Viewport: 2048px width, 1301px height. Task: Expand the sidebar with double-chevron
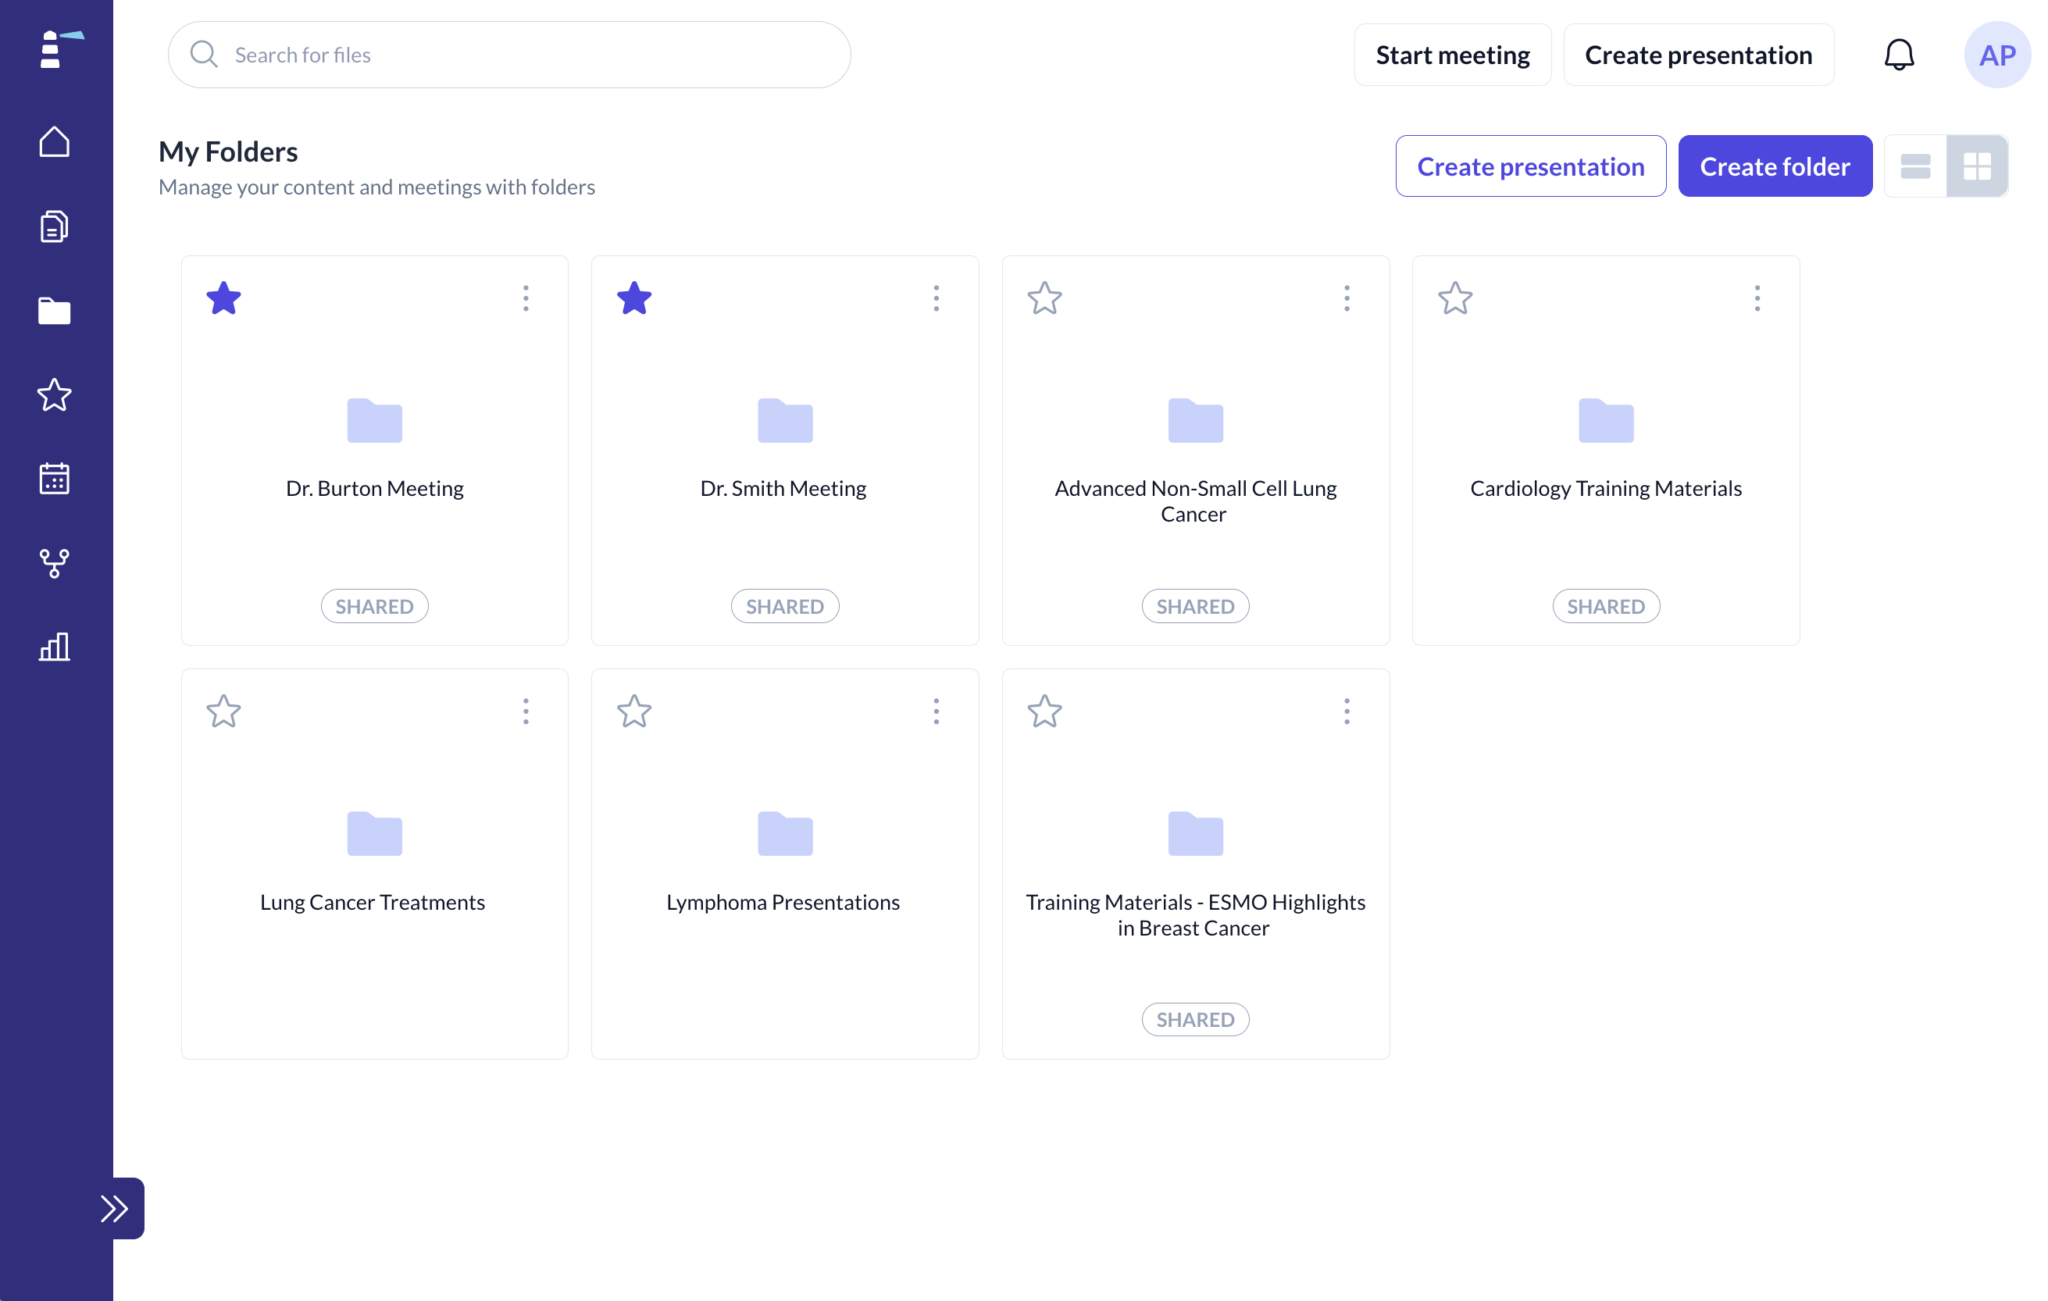coord(115,1208)
